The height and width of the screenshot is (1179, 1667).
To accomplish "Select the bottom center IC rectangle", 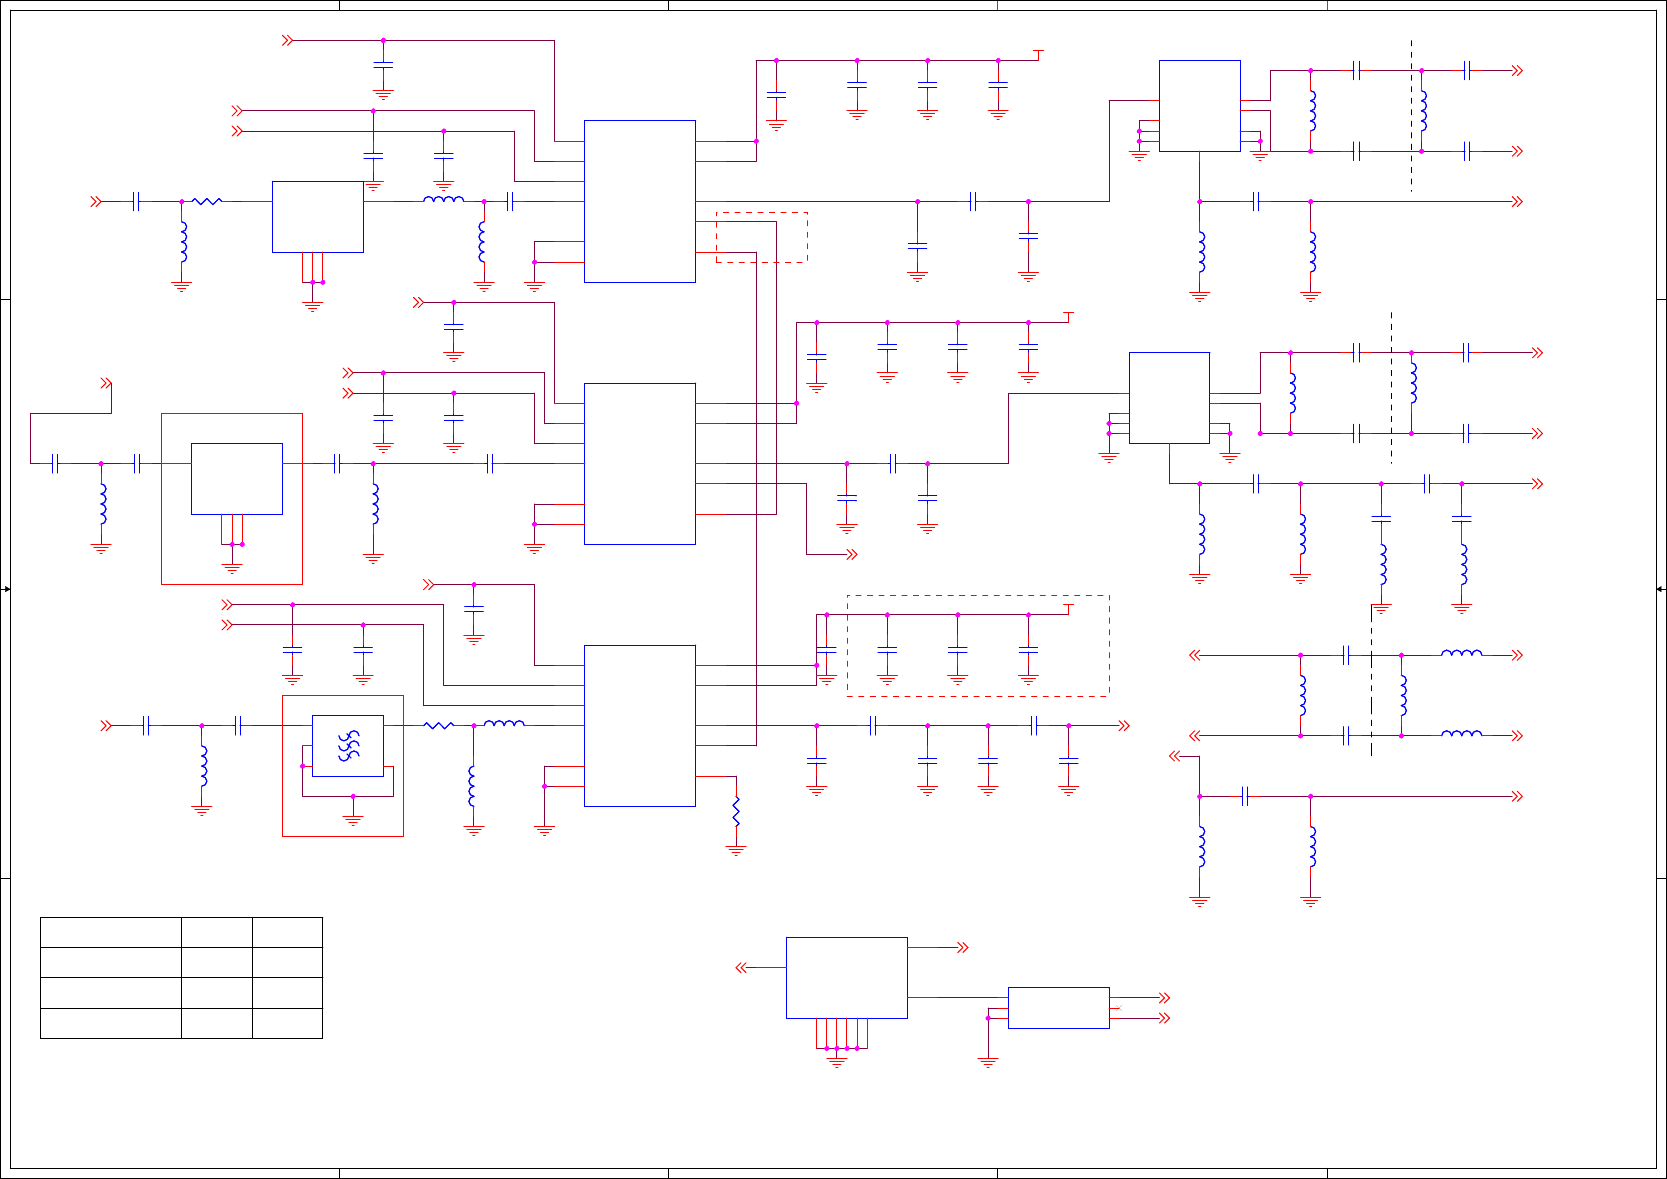I will point(640,726).
